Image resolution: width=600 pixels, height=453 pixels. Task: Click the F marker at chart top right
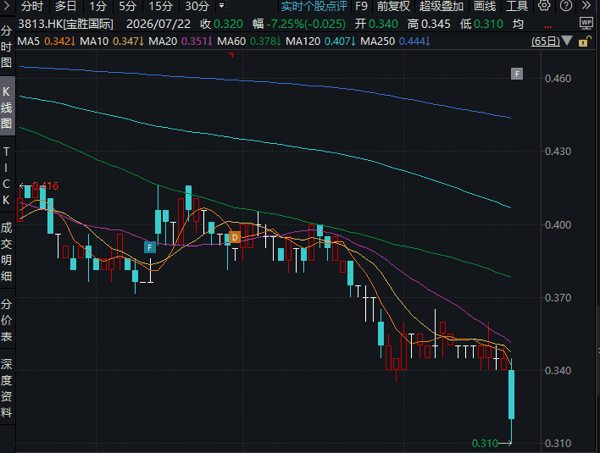517,74
